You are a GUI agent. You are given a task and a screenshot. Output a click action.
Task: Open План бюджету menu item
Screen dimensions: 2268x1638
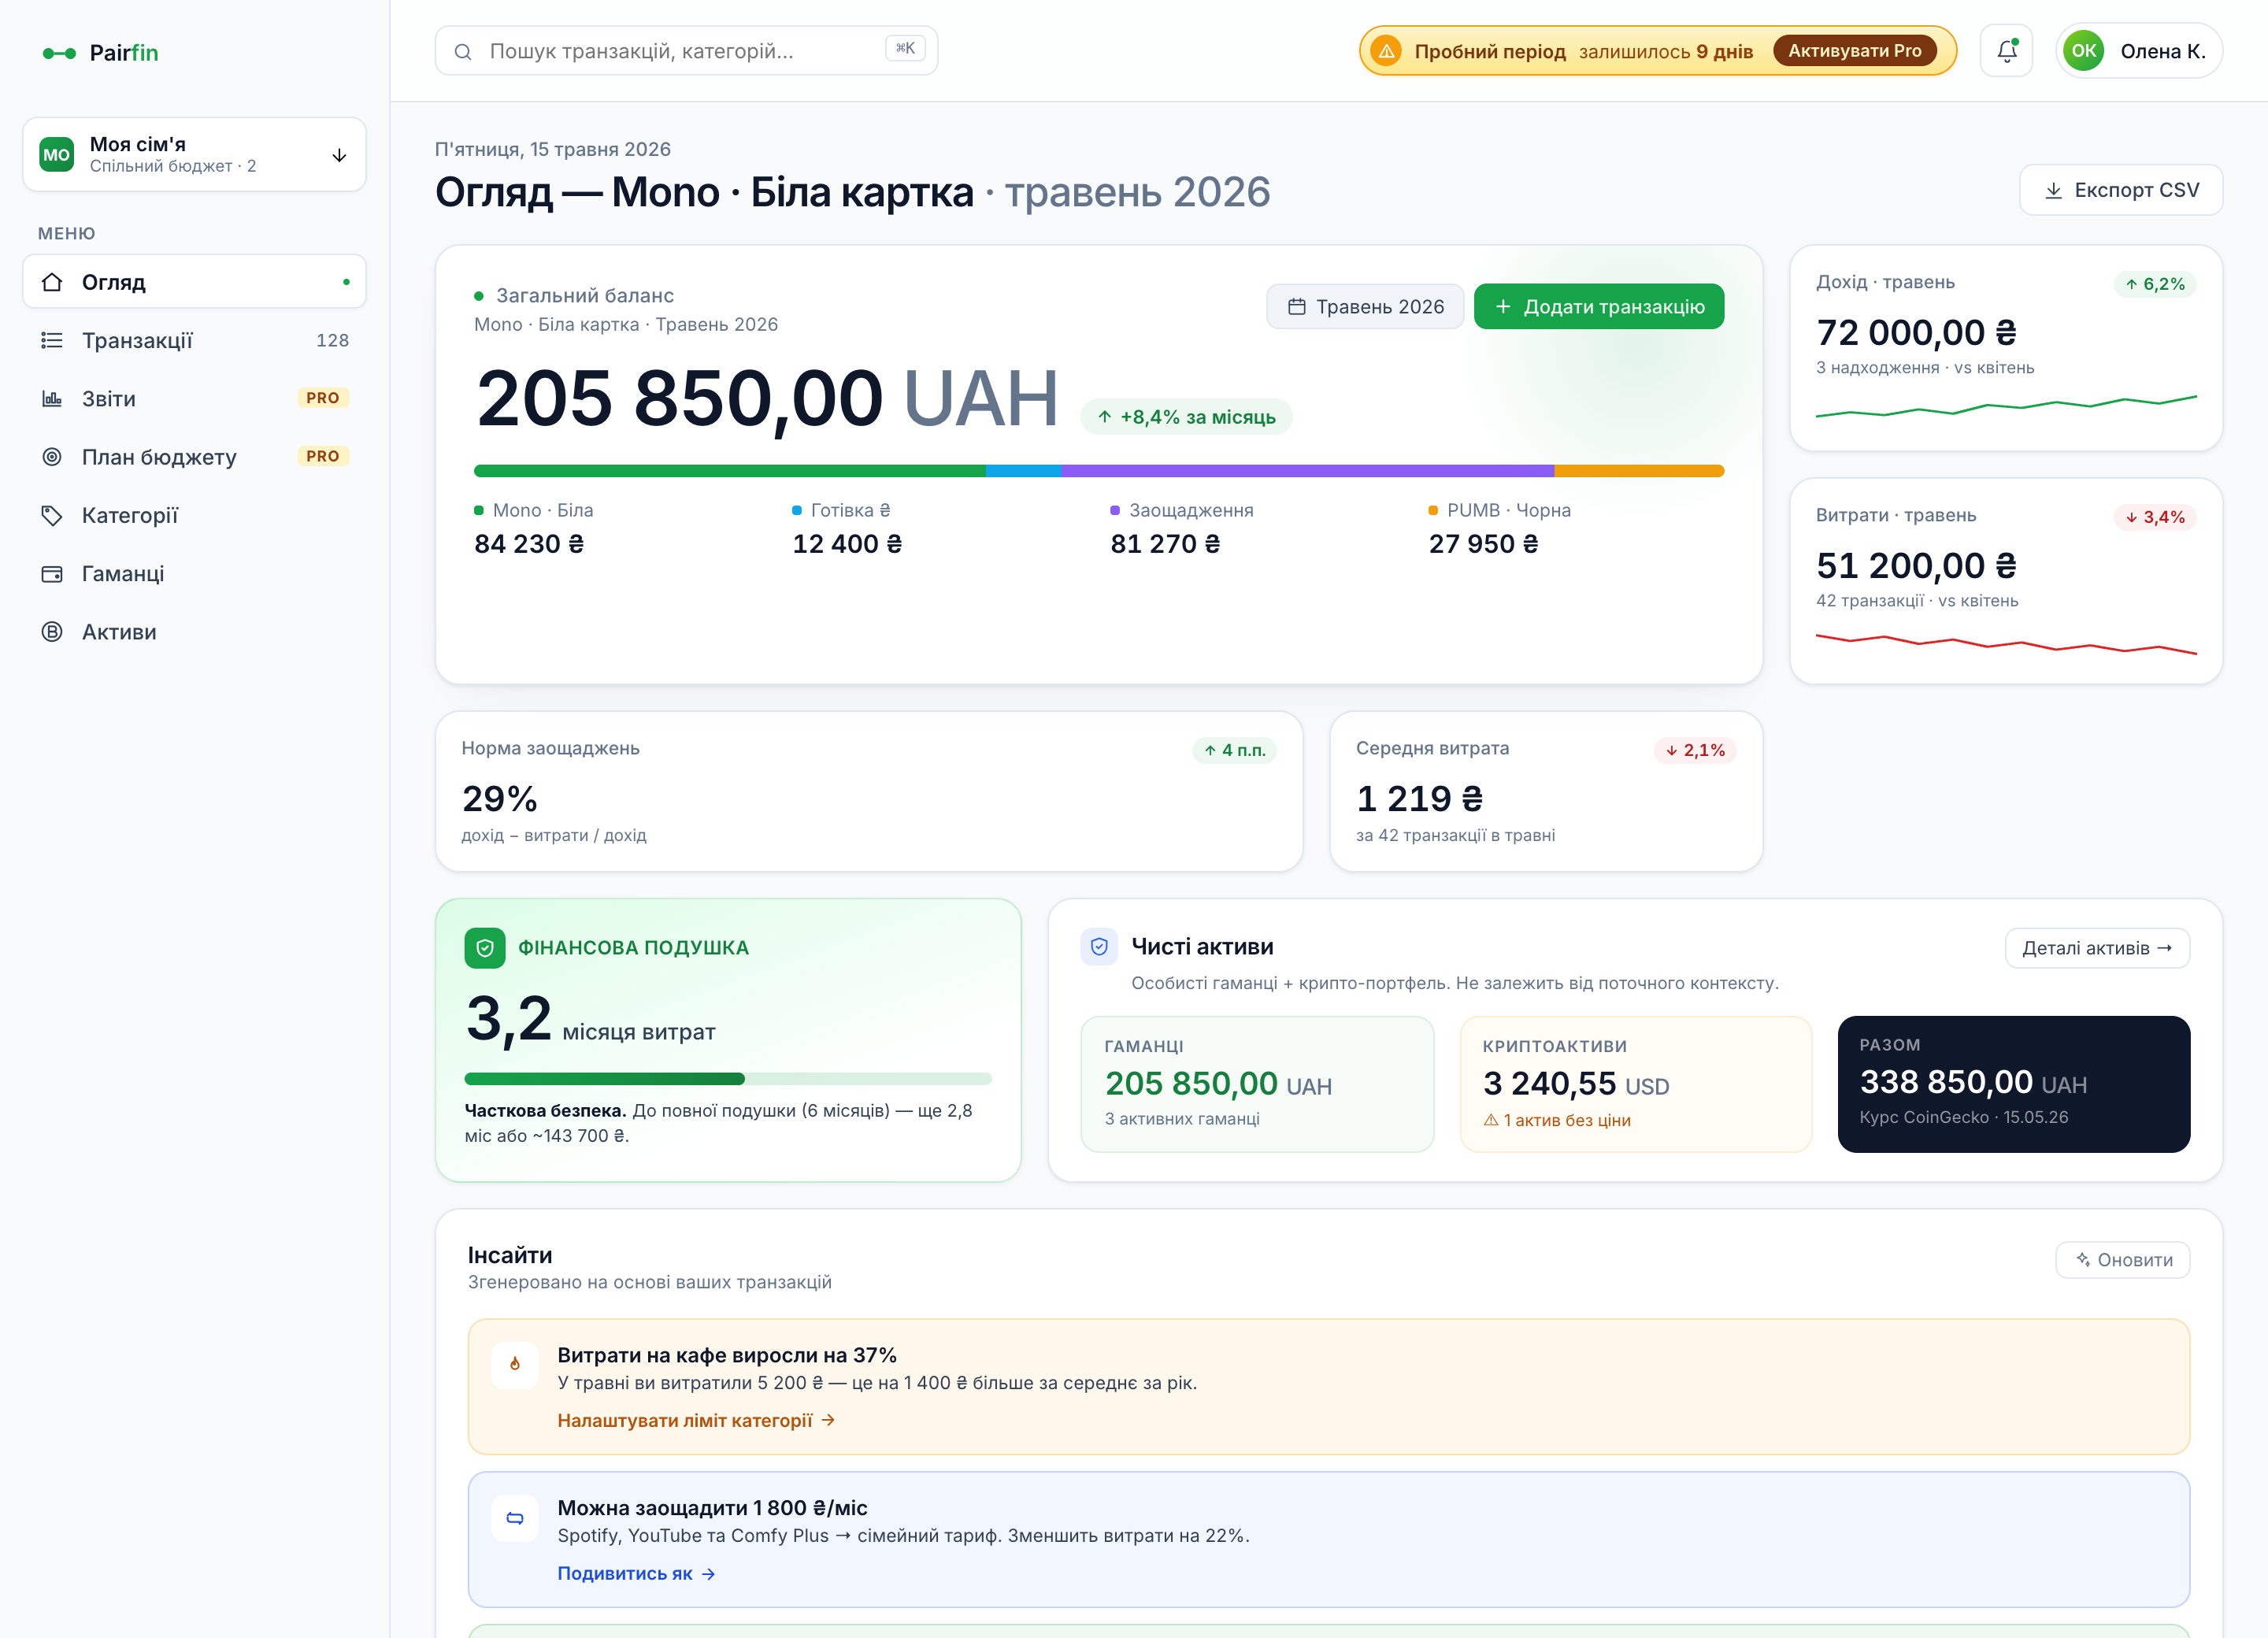(x=194, y=457)
